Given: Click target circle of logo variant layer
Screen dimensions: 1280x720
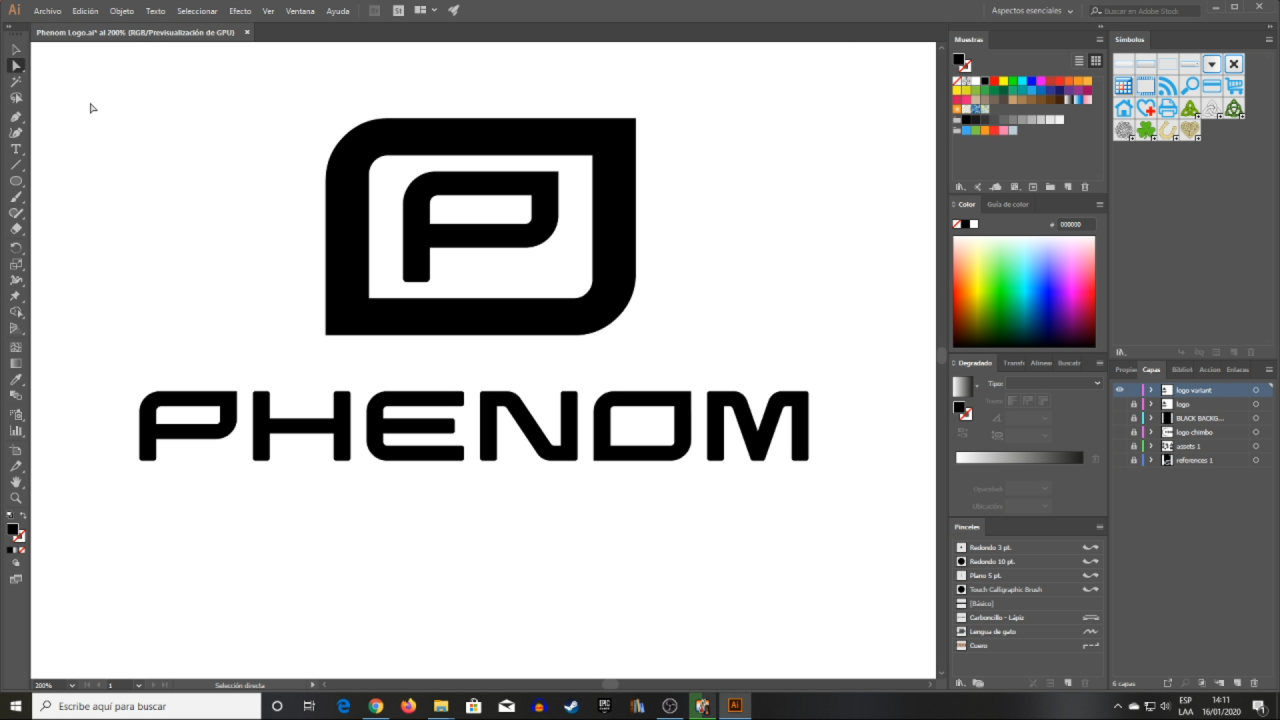Looking at the screenshot, I should pyautogui.click(x=1256, y=390).
